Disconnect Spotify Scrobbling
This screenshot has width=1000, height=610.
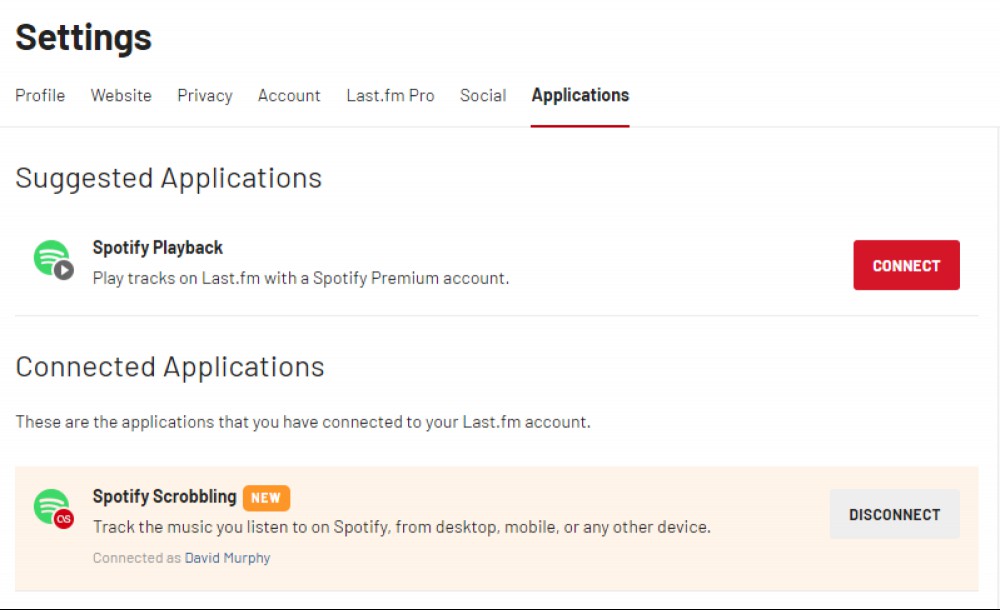click(894, 514)
